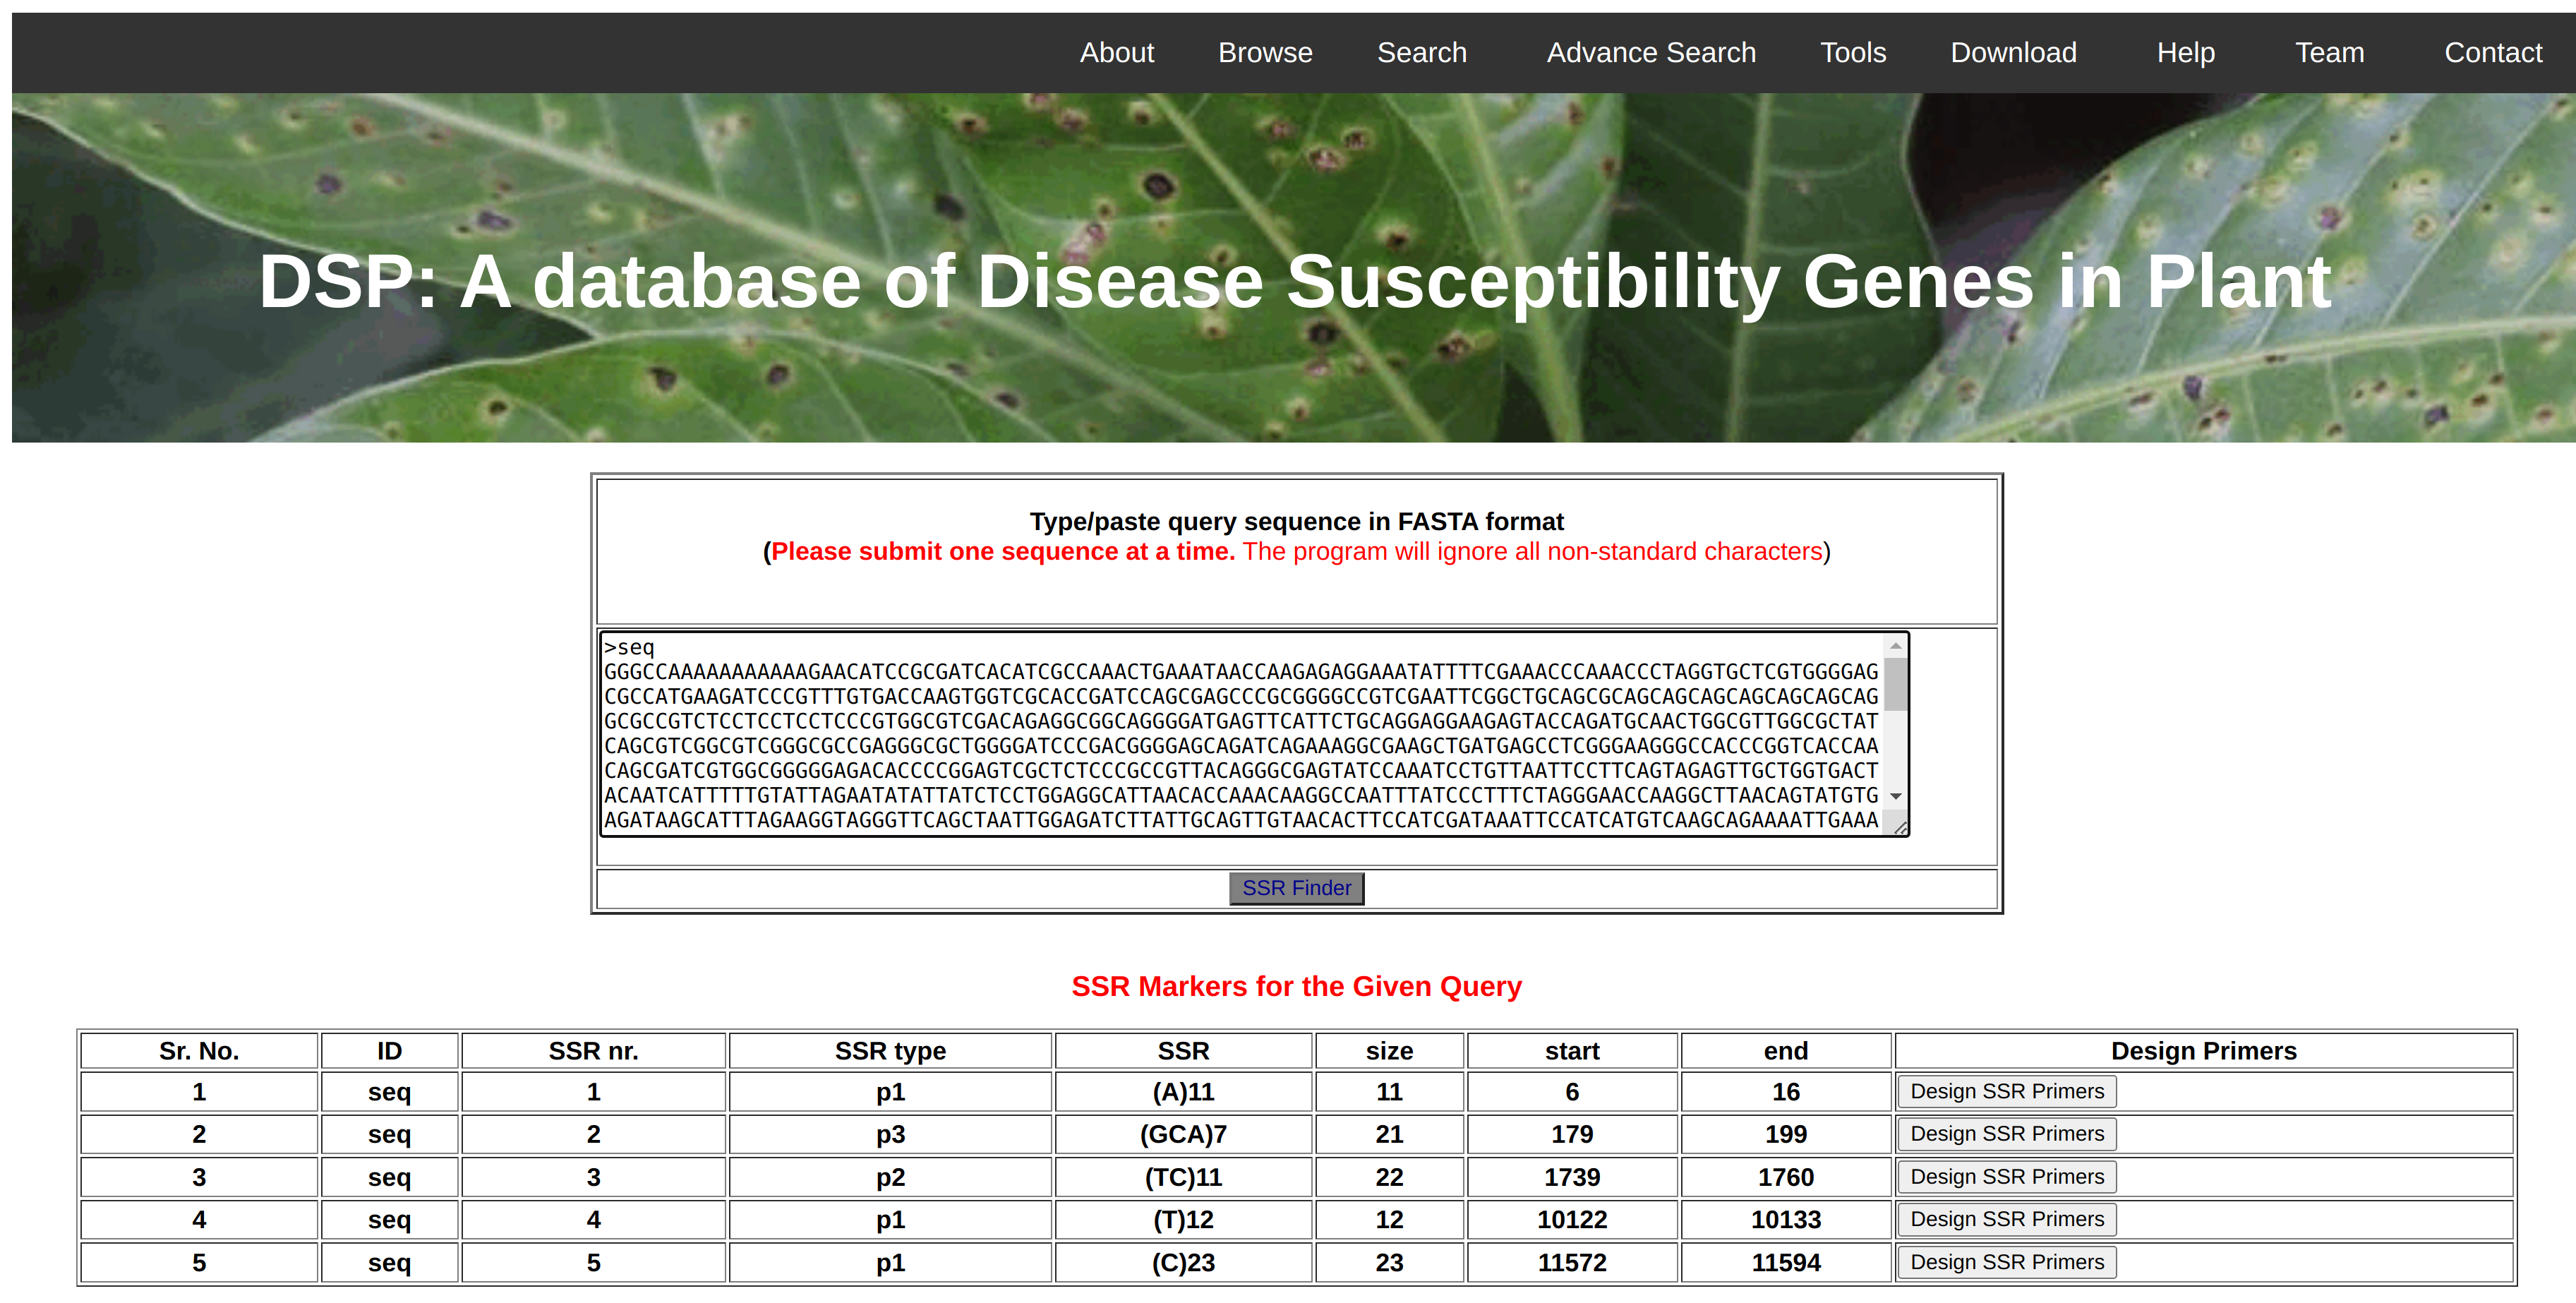Open the About menu item
This screenshot has height=1303, width=2576.
tap(1116, 53)
